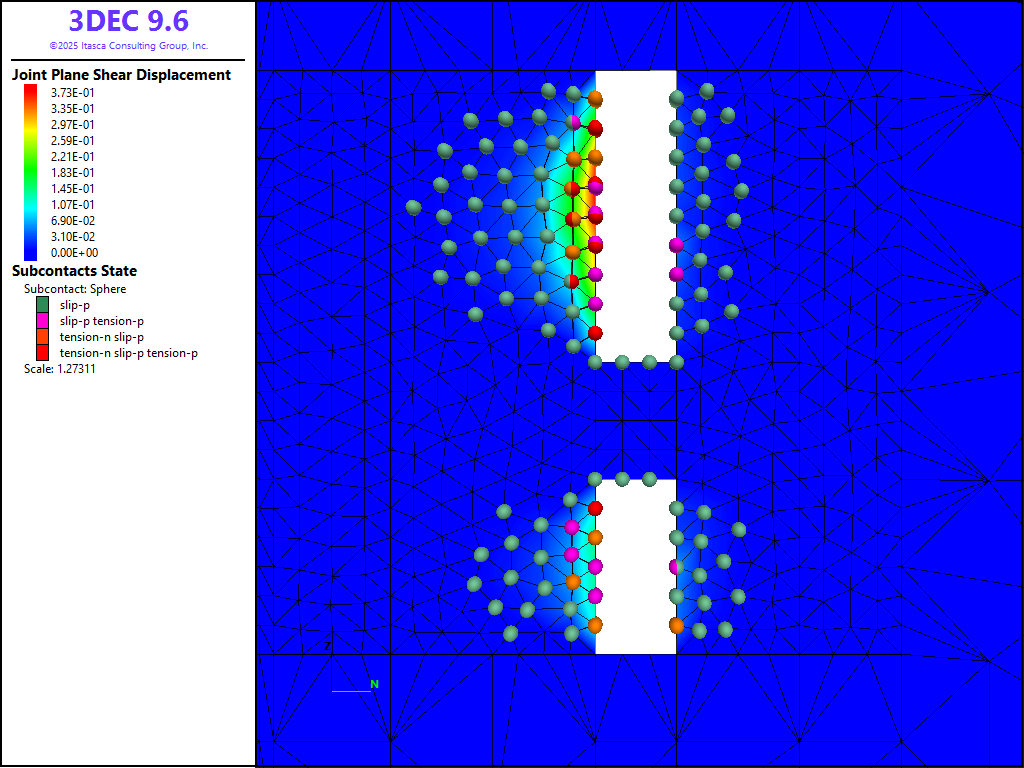Click inside the upper white excavation opening

tap(635, 215)
